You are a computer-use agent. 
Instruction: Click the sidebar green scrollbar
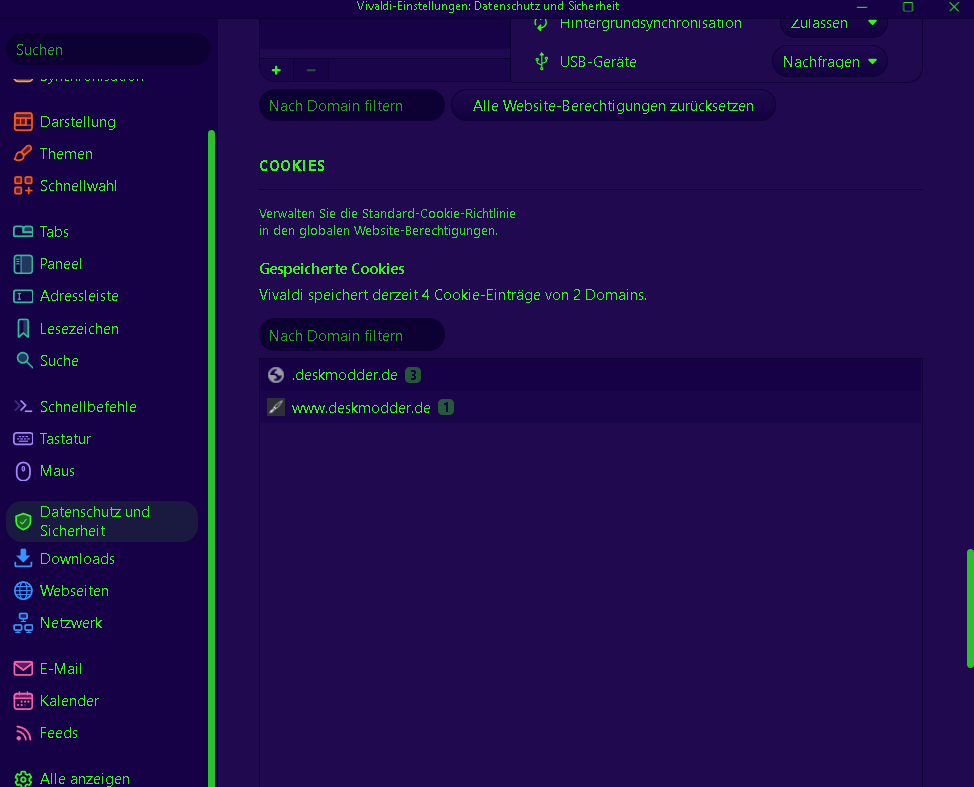212,458
